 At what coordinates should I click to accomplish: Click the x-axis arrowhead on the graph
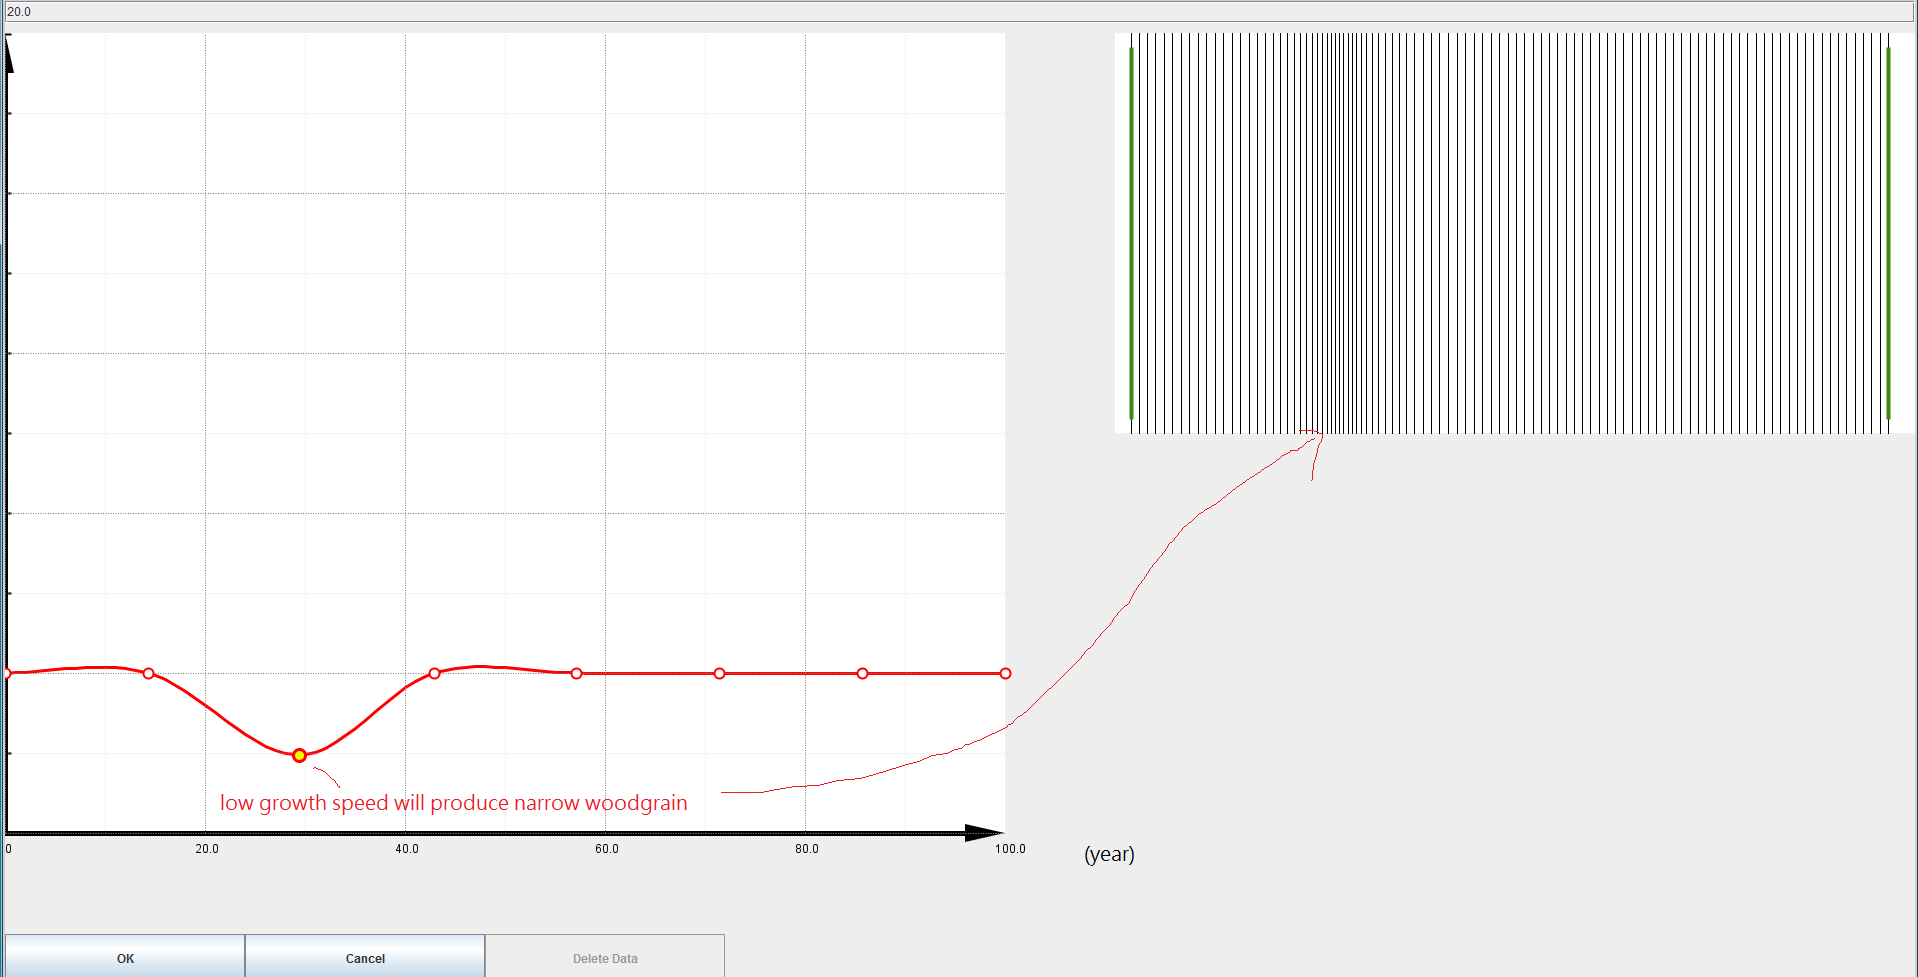pos(984,833)
